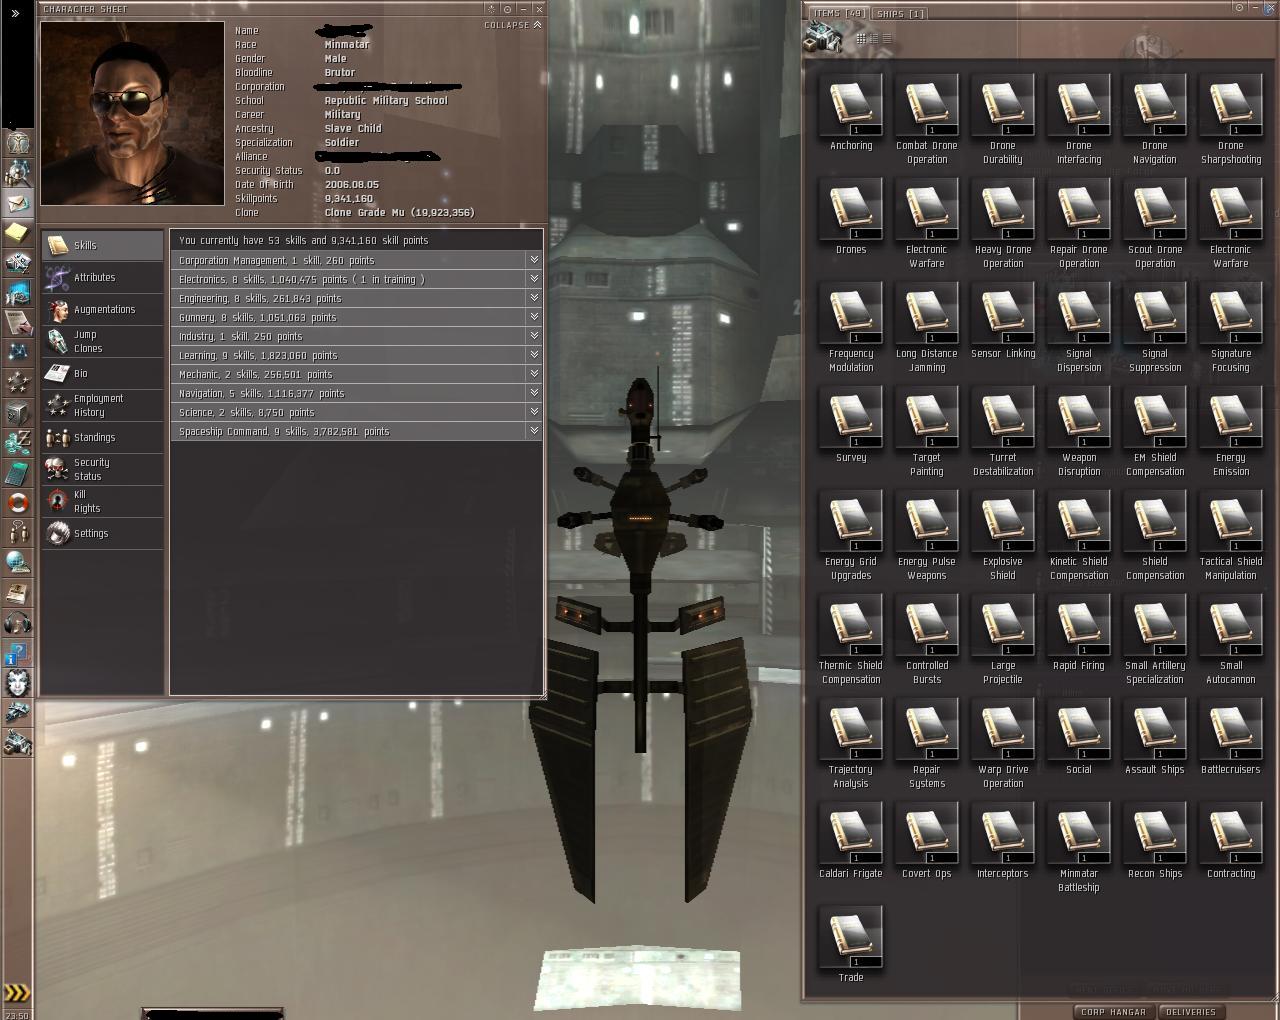1280x1020 pixels.
Task: Open the Deliveries hangar
Action: [1191, 1012]
